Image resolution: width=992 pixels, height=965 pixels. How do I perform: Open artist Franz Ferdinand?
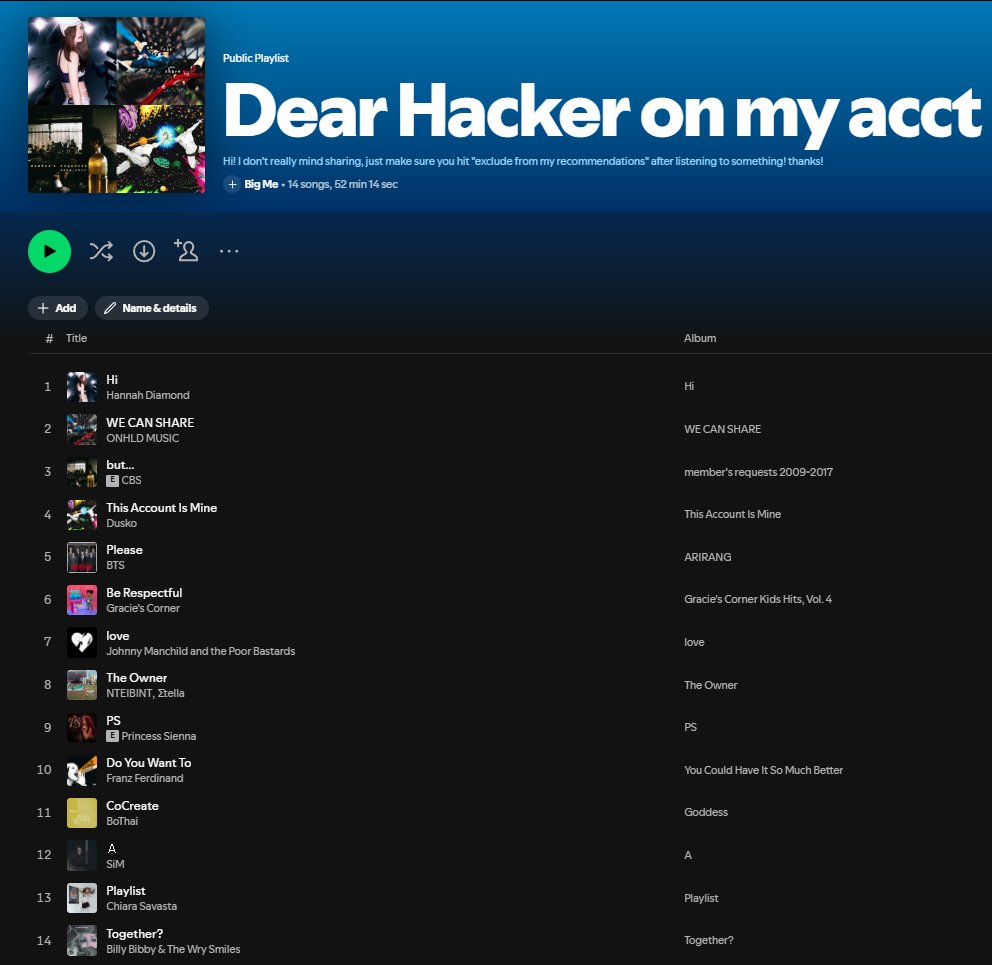tap(145, 778)
